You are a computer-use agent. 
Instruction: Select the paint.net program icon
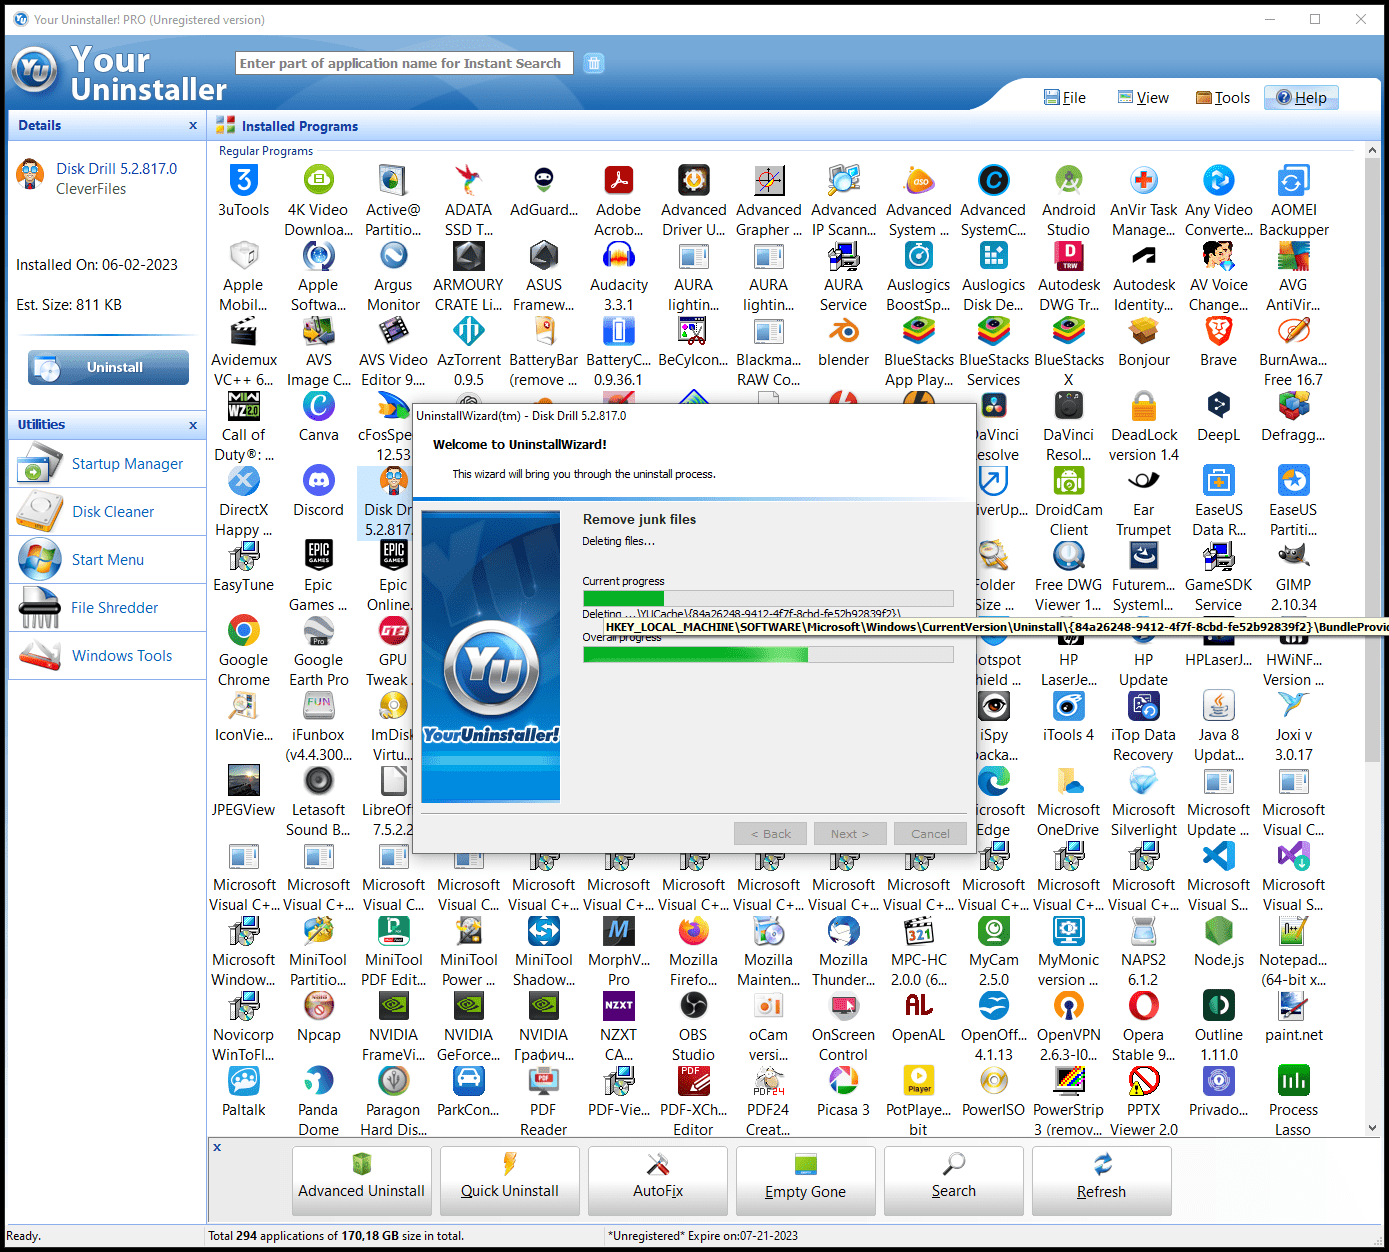[x=1293, y=1005]
